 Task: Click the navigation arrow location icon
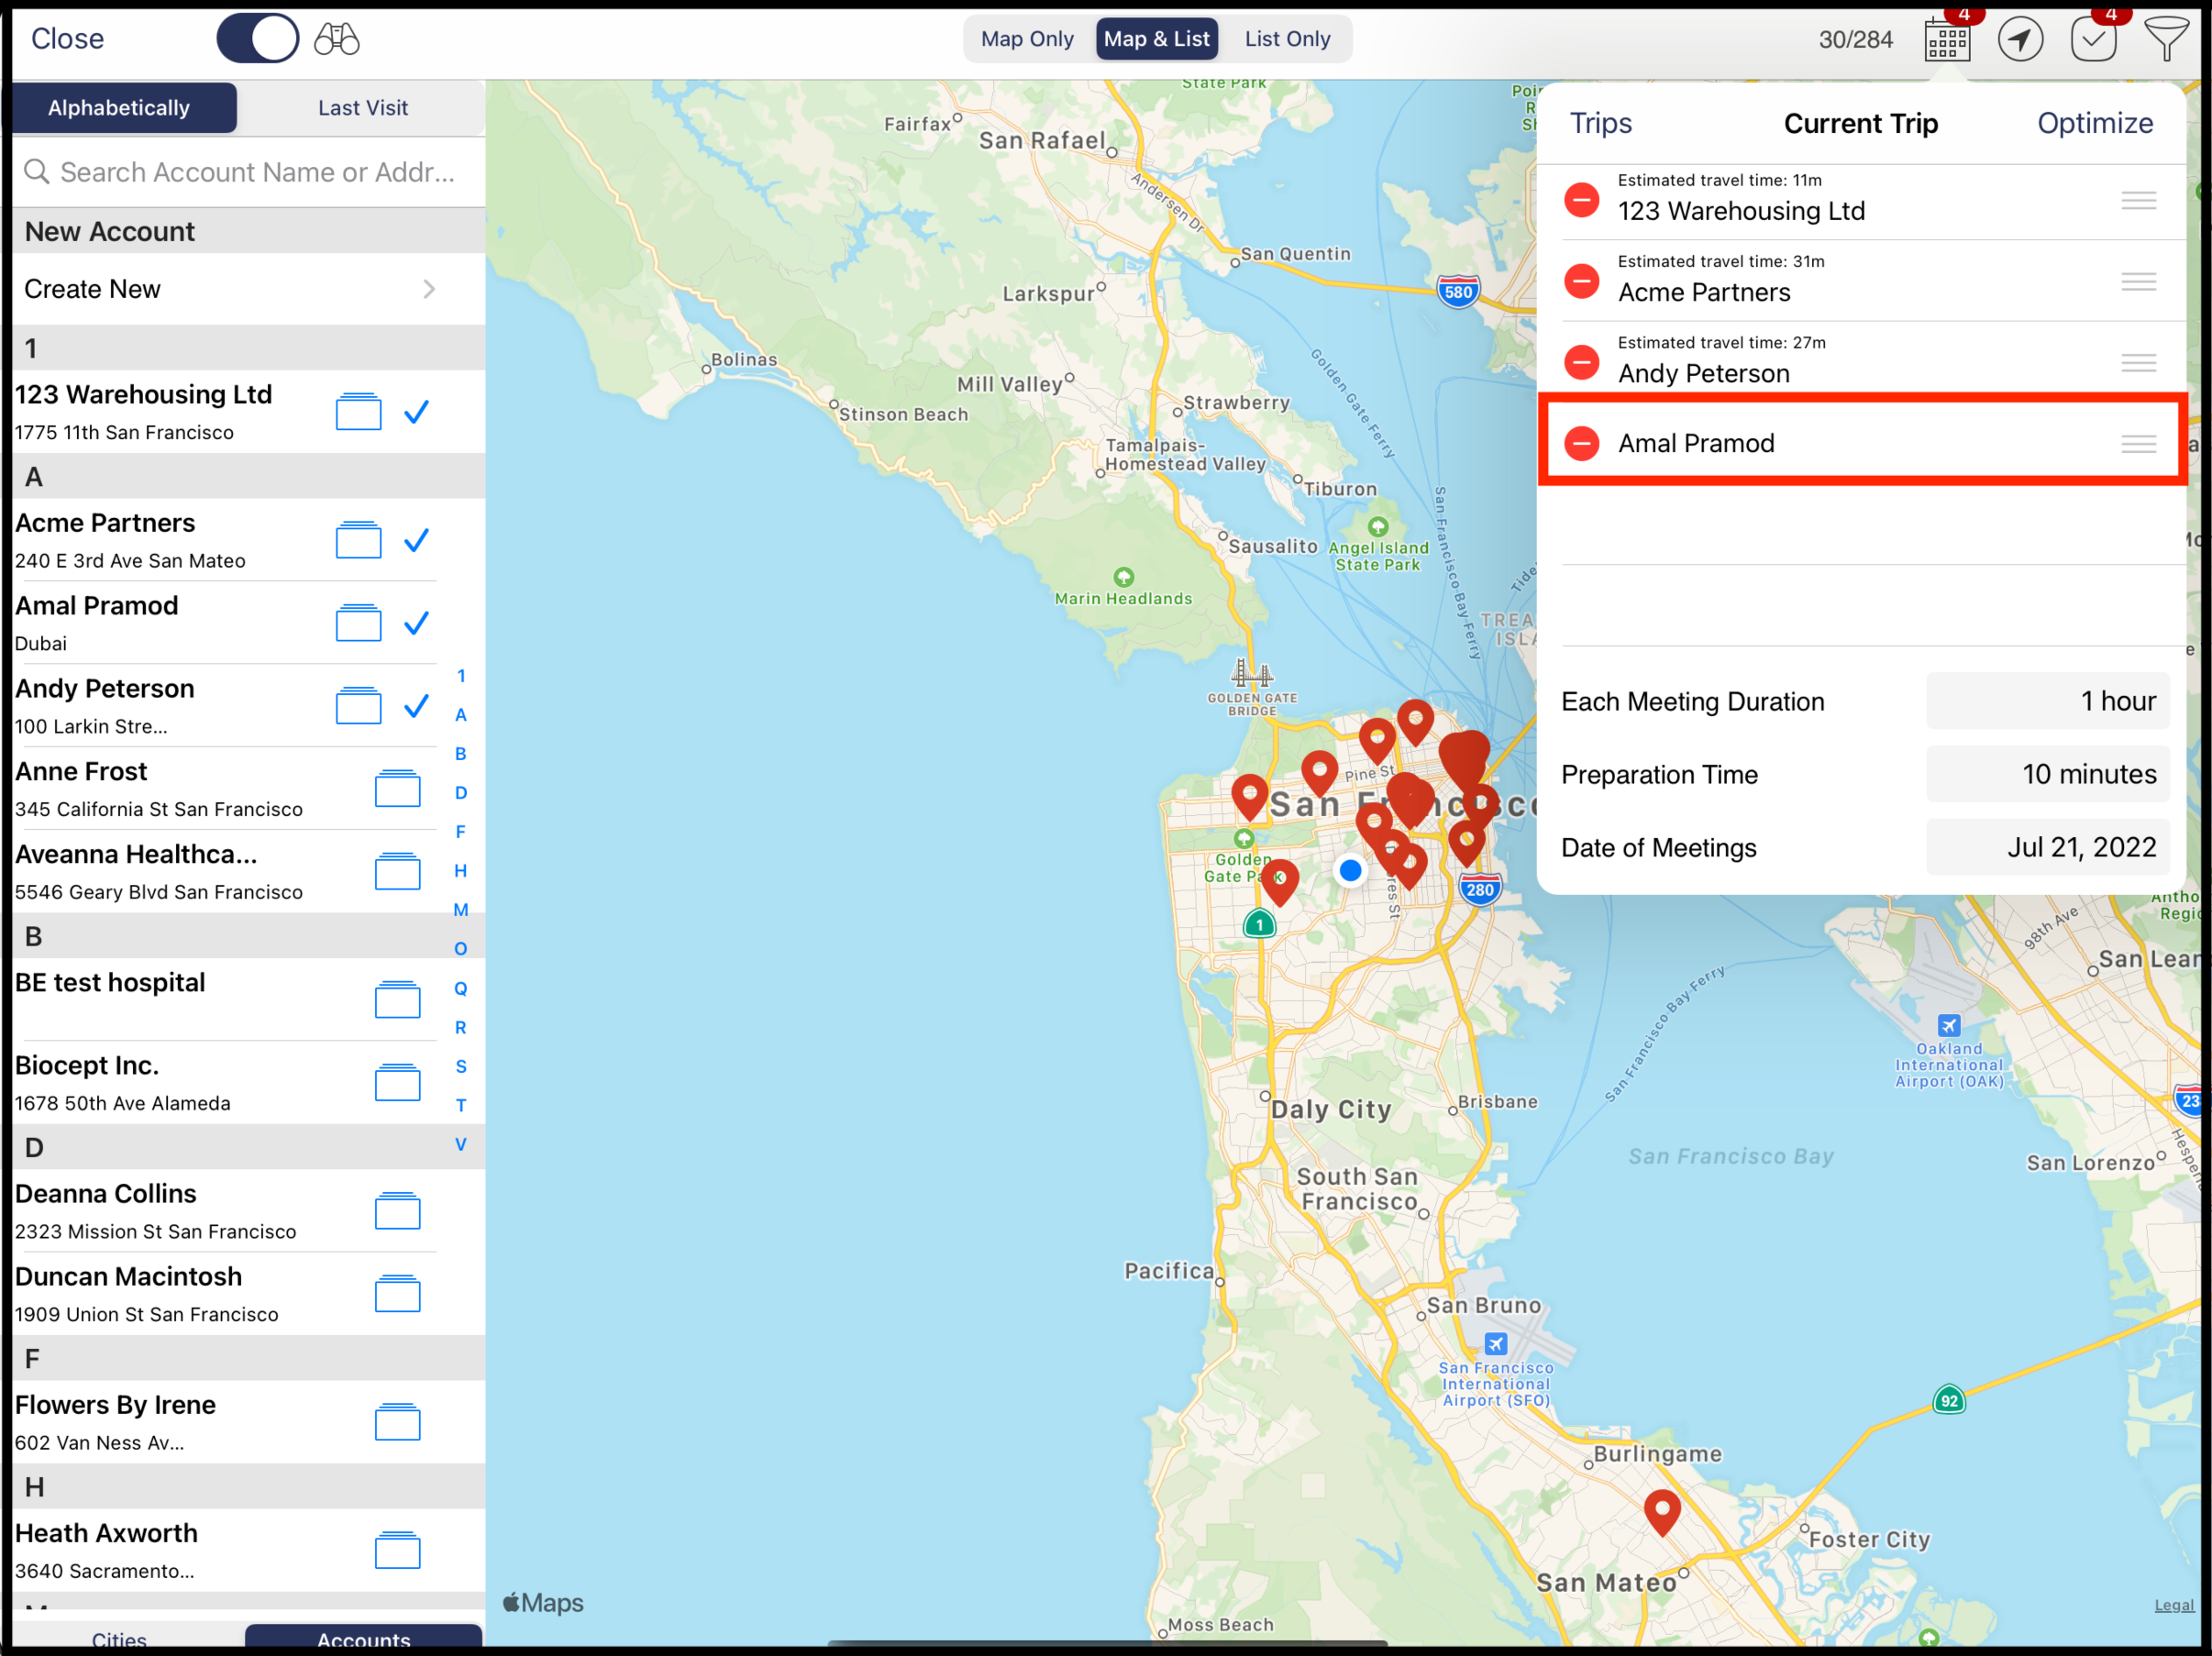(x=2021, y=40)
